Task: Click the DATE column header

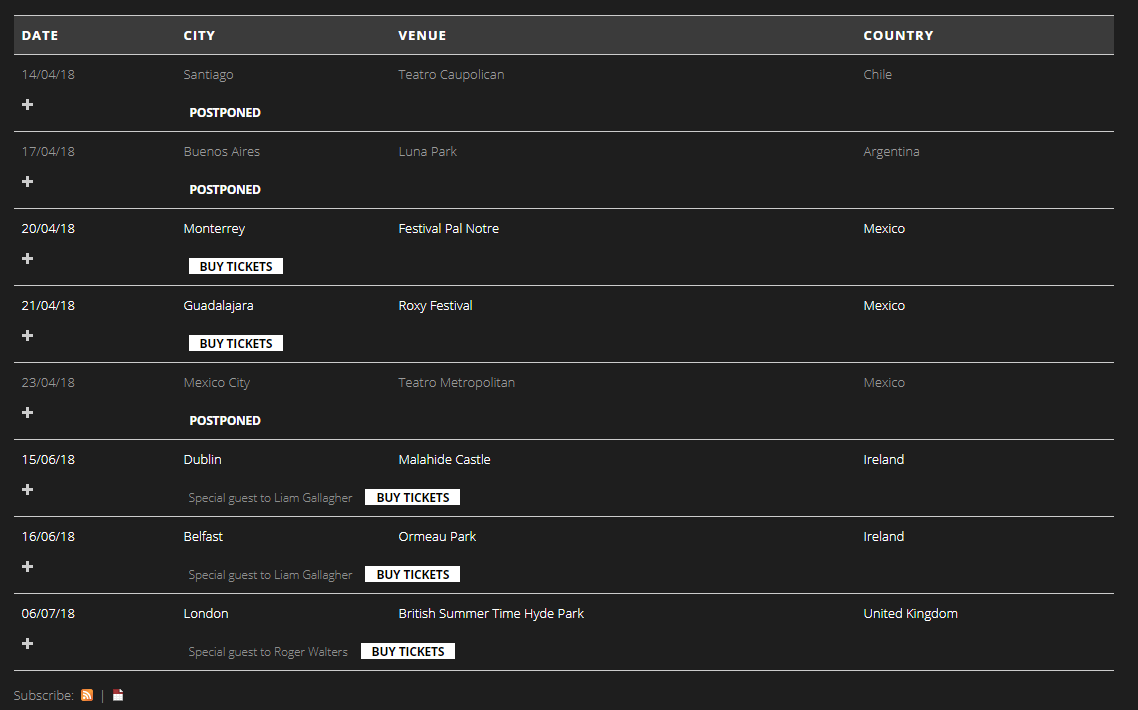Action: [x=40, y=35]
